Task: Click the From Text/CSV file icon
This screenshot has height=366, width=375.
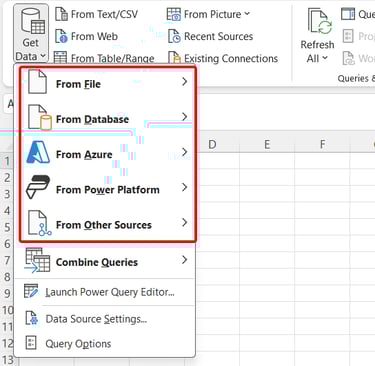Action: (61, 14)
